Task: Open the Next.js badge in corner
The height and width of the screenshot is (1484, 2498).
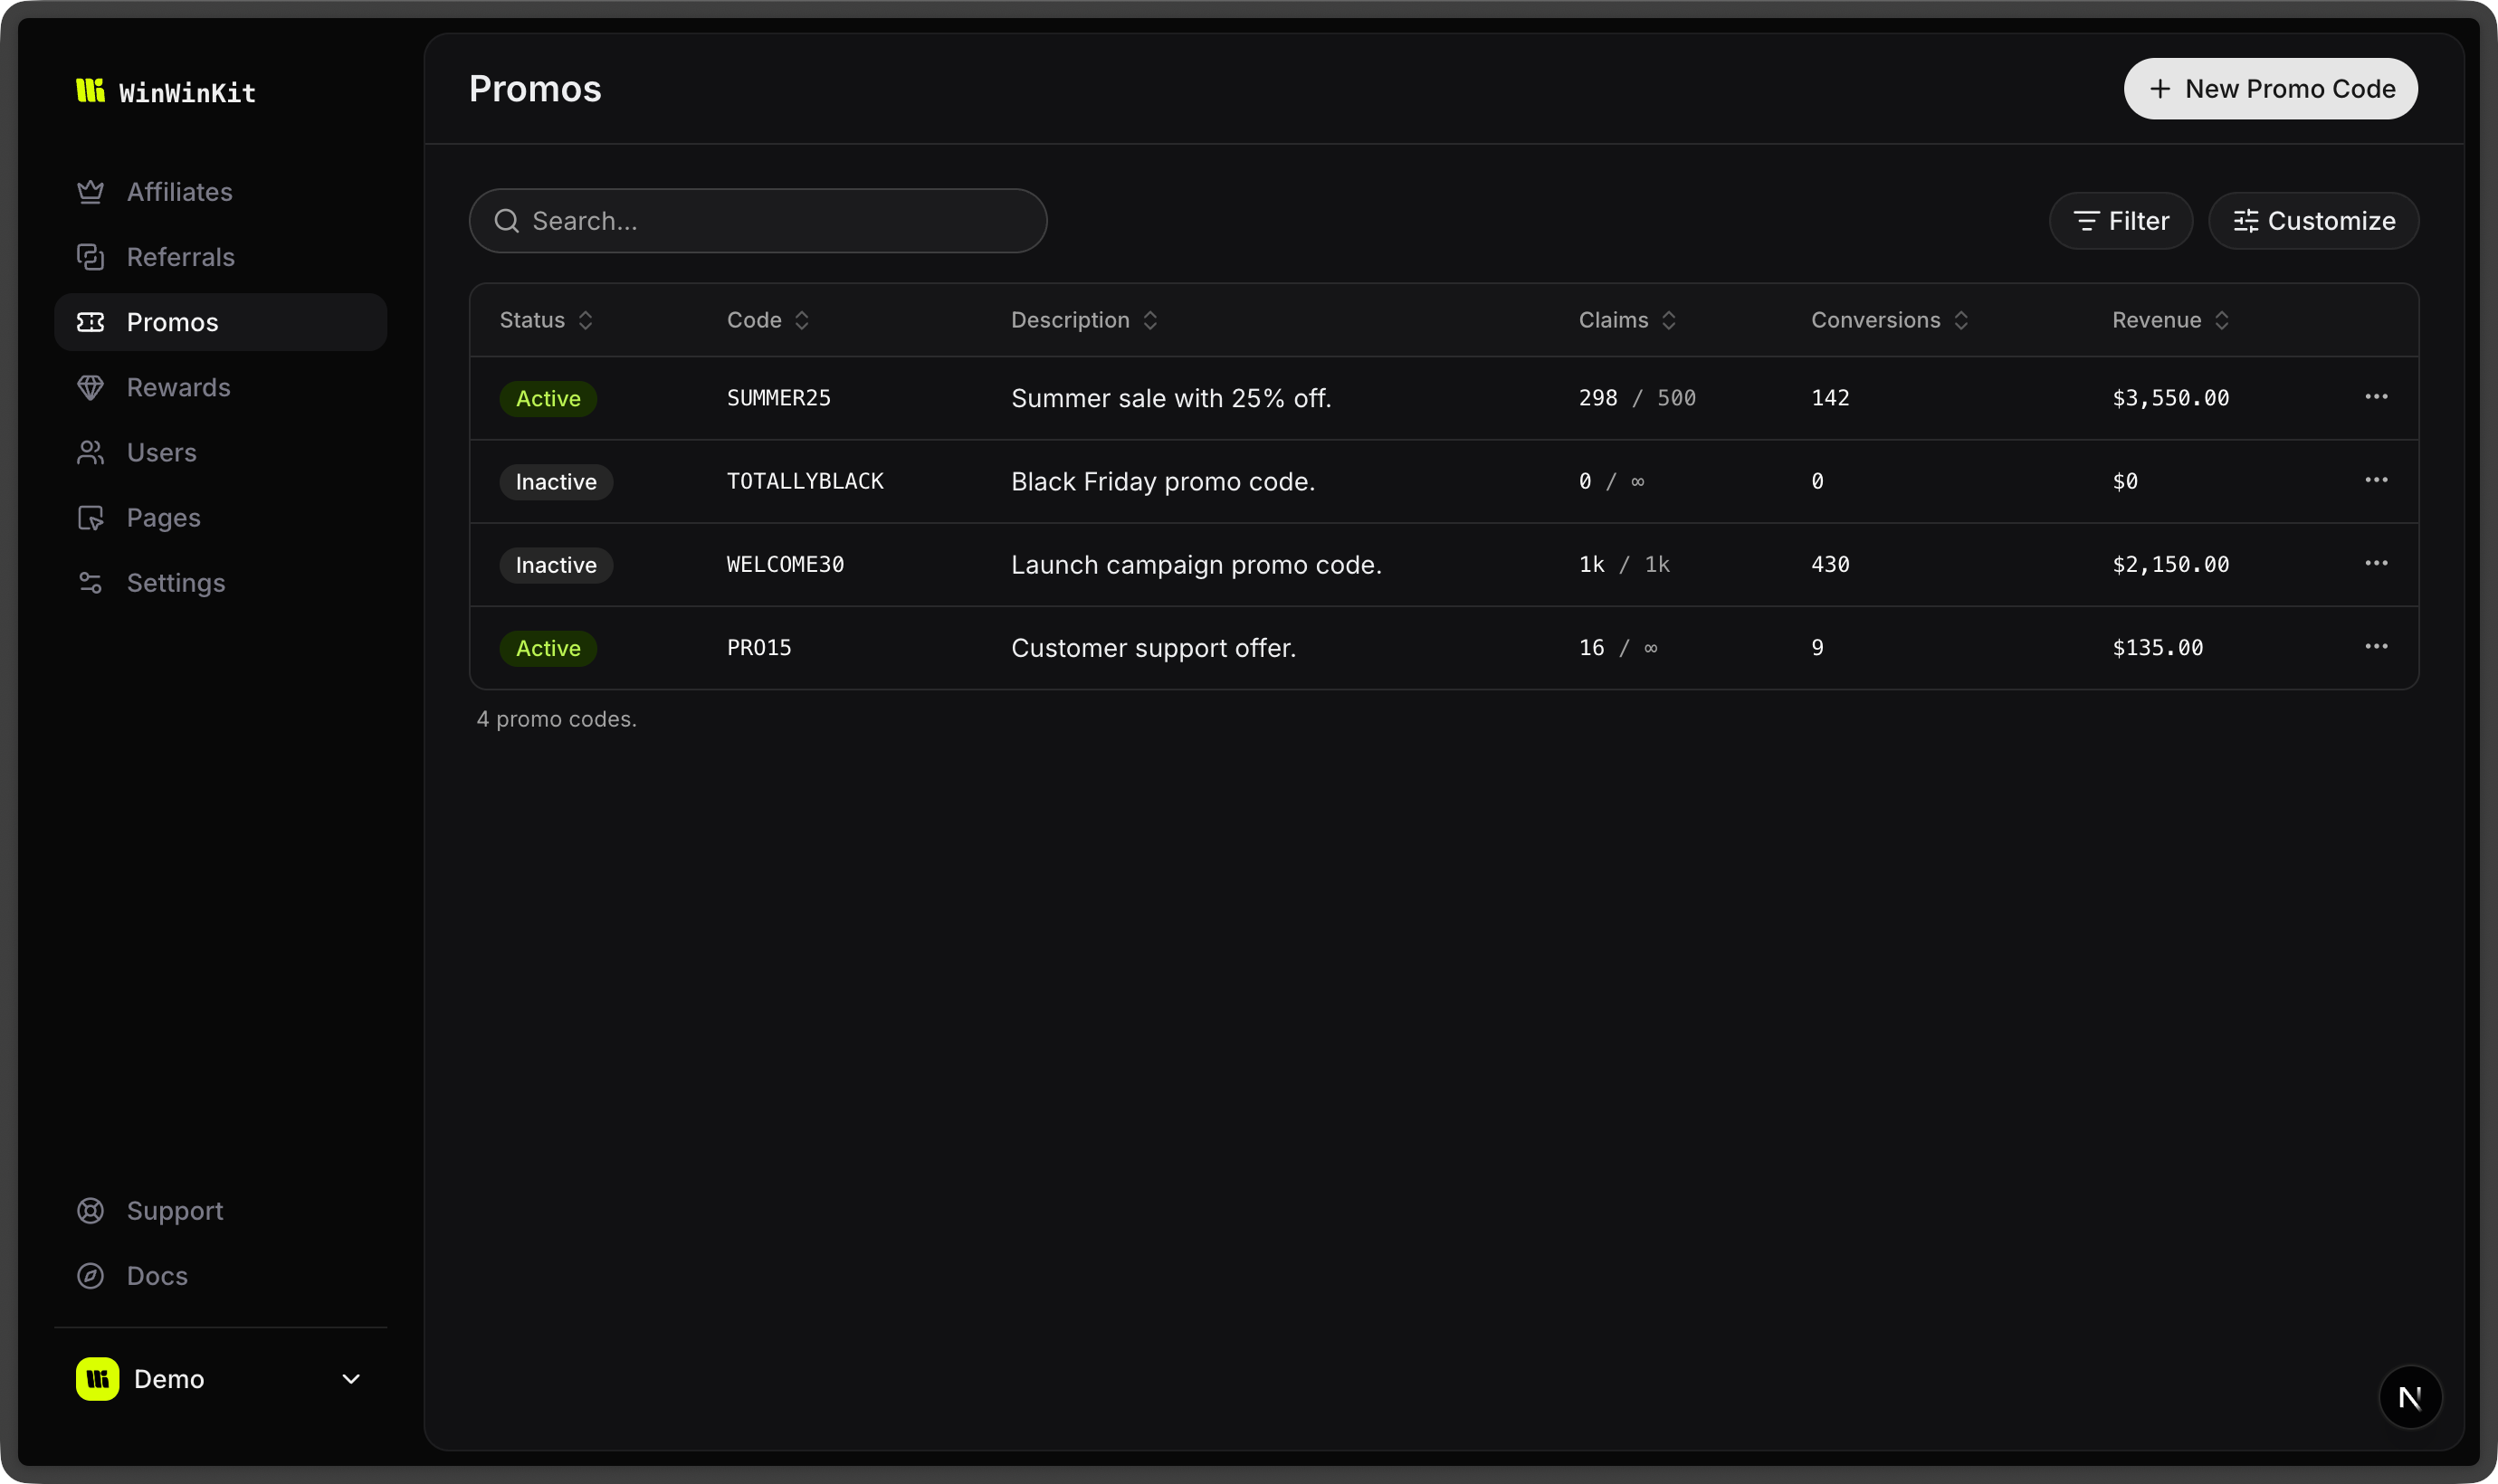Action: (2410, 1397)
